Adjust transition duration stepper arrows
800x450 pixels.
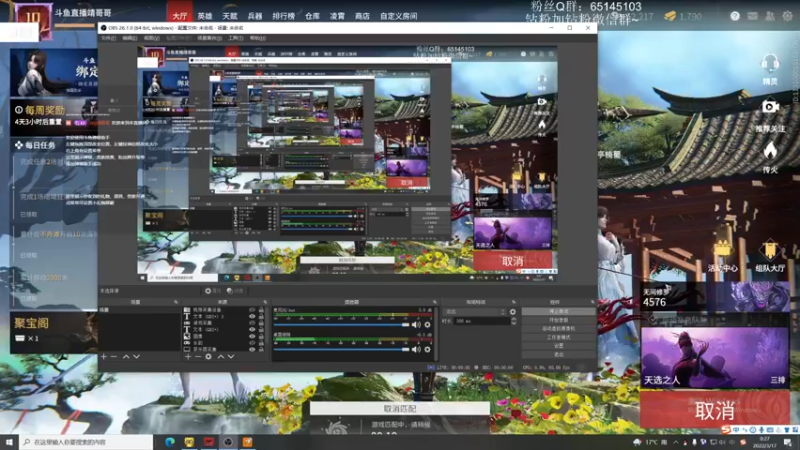click(x=513, y=321)
